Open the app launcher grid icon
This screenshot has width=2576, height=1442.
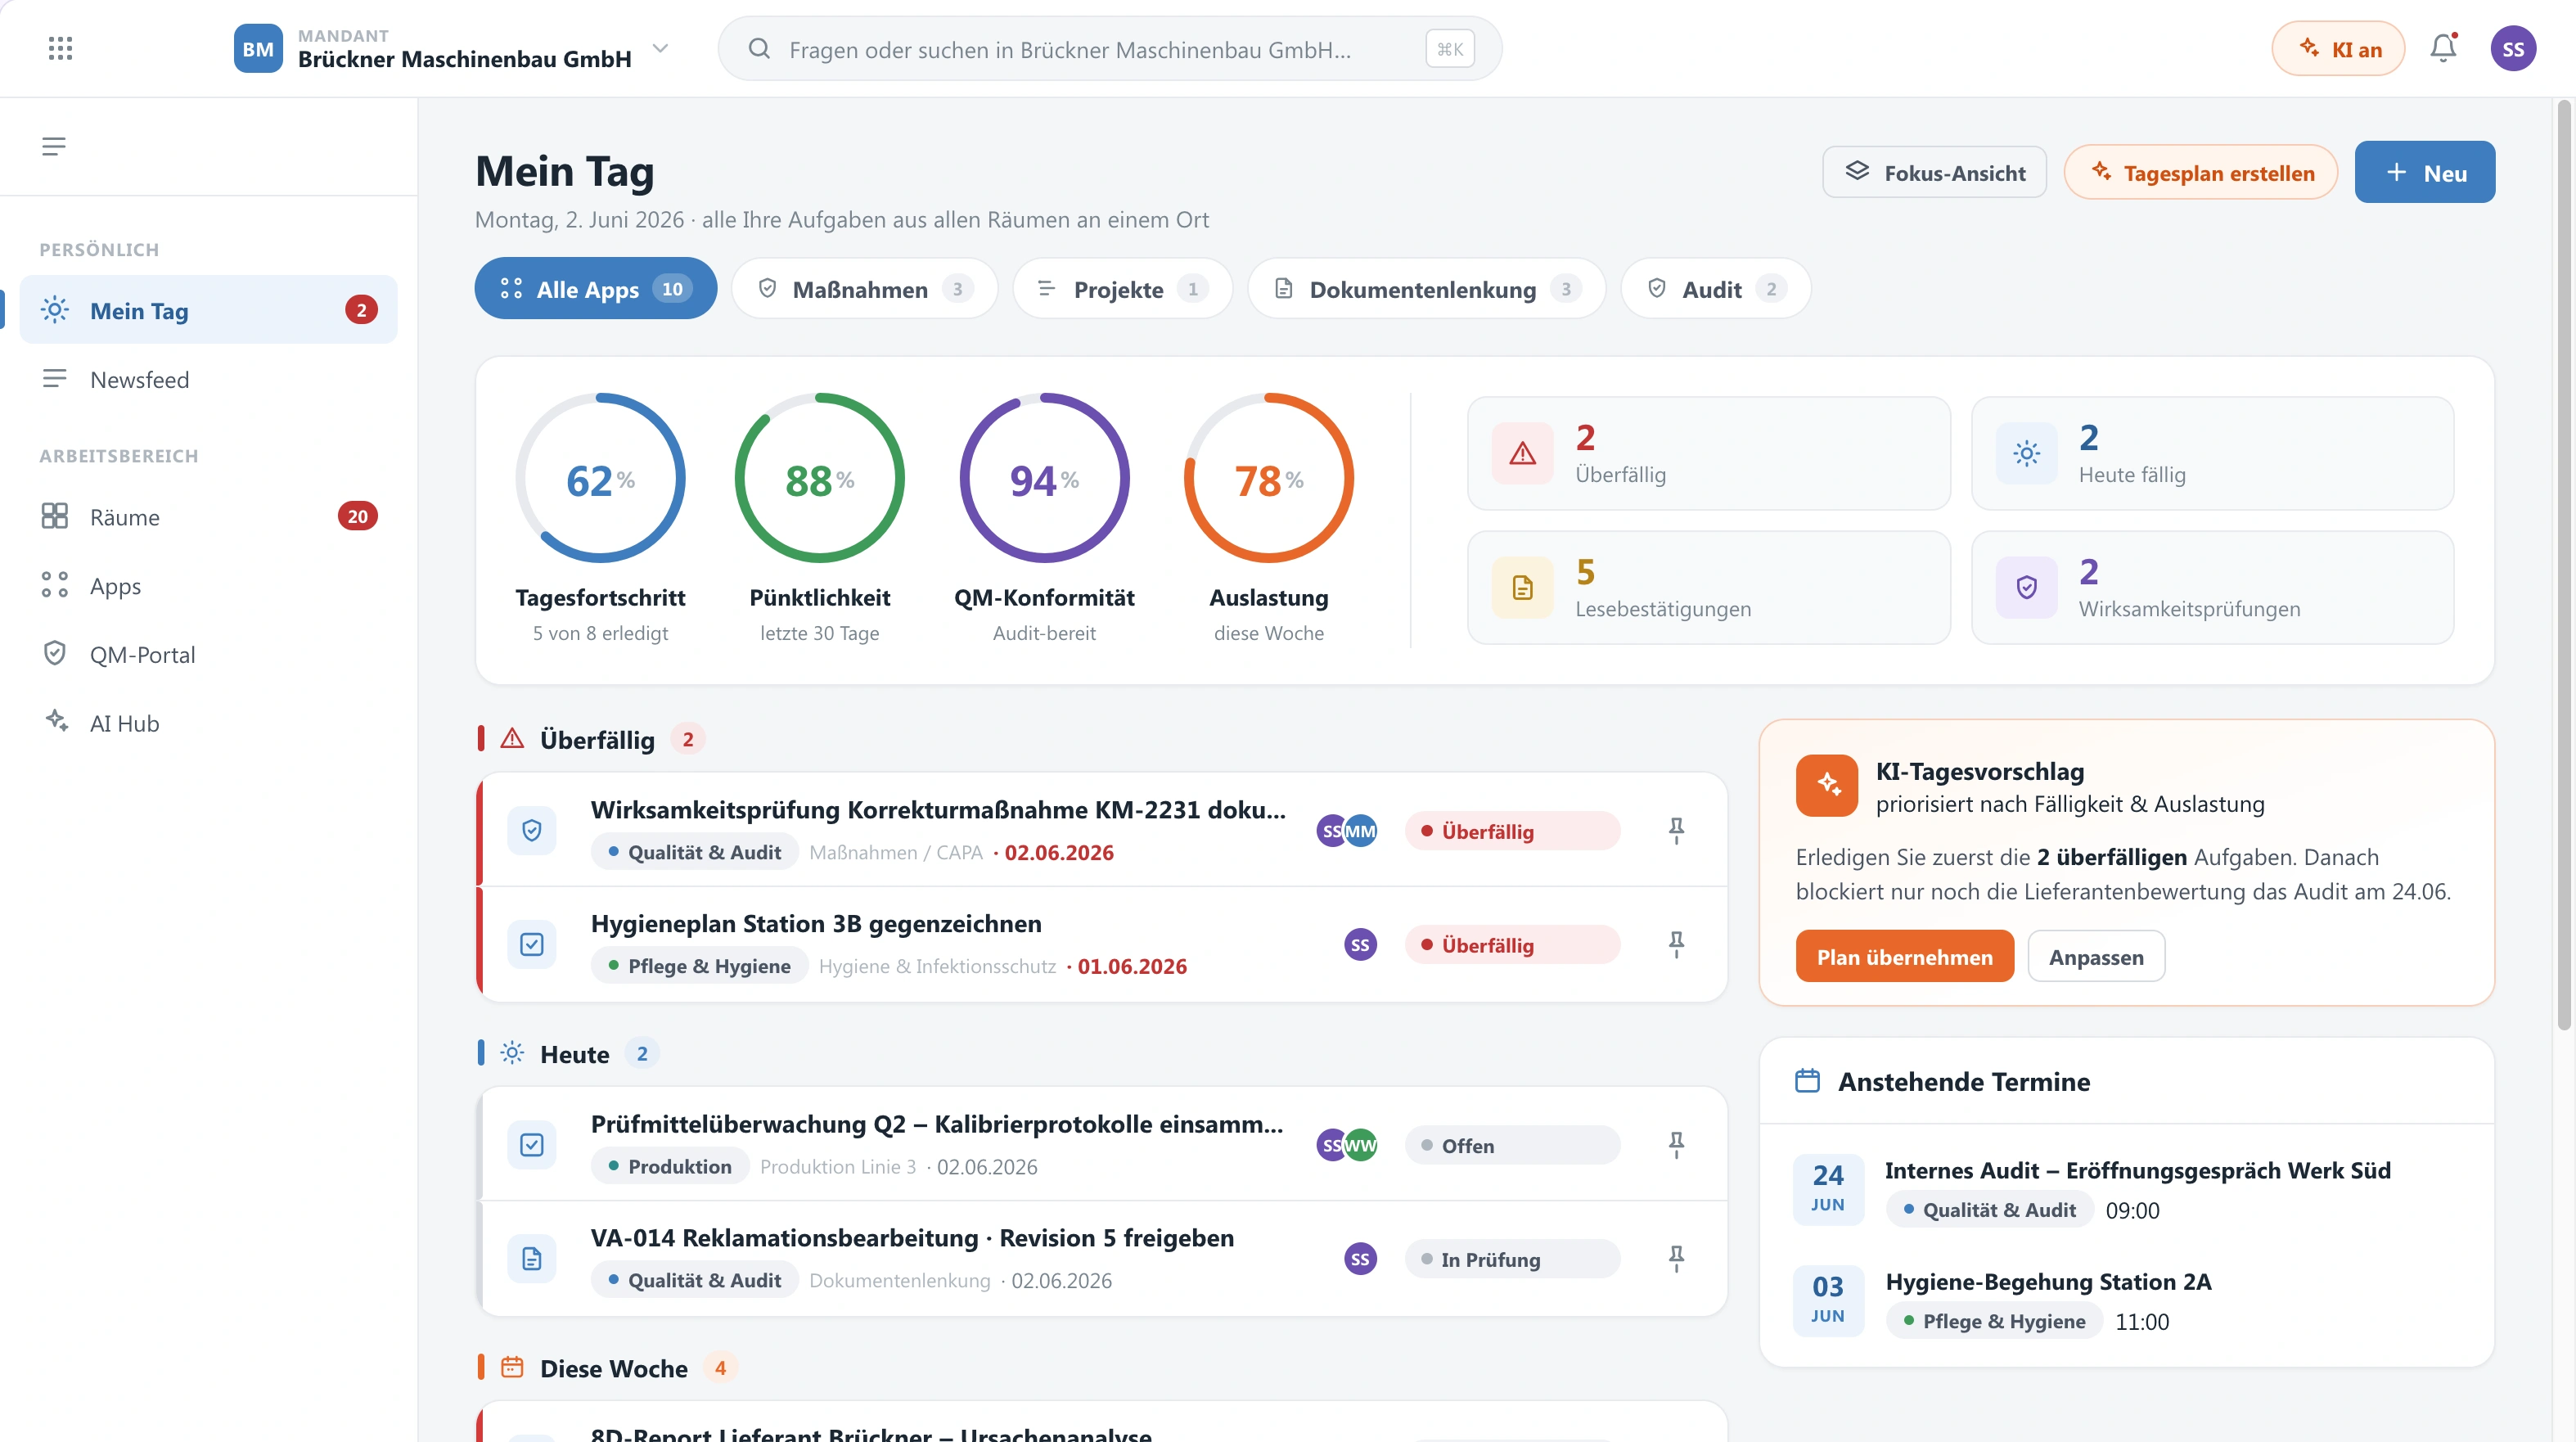pos(60,48)
